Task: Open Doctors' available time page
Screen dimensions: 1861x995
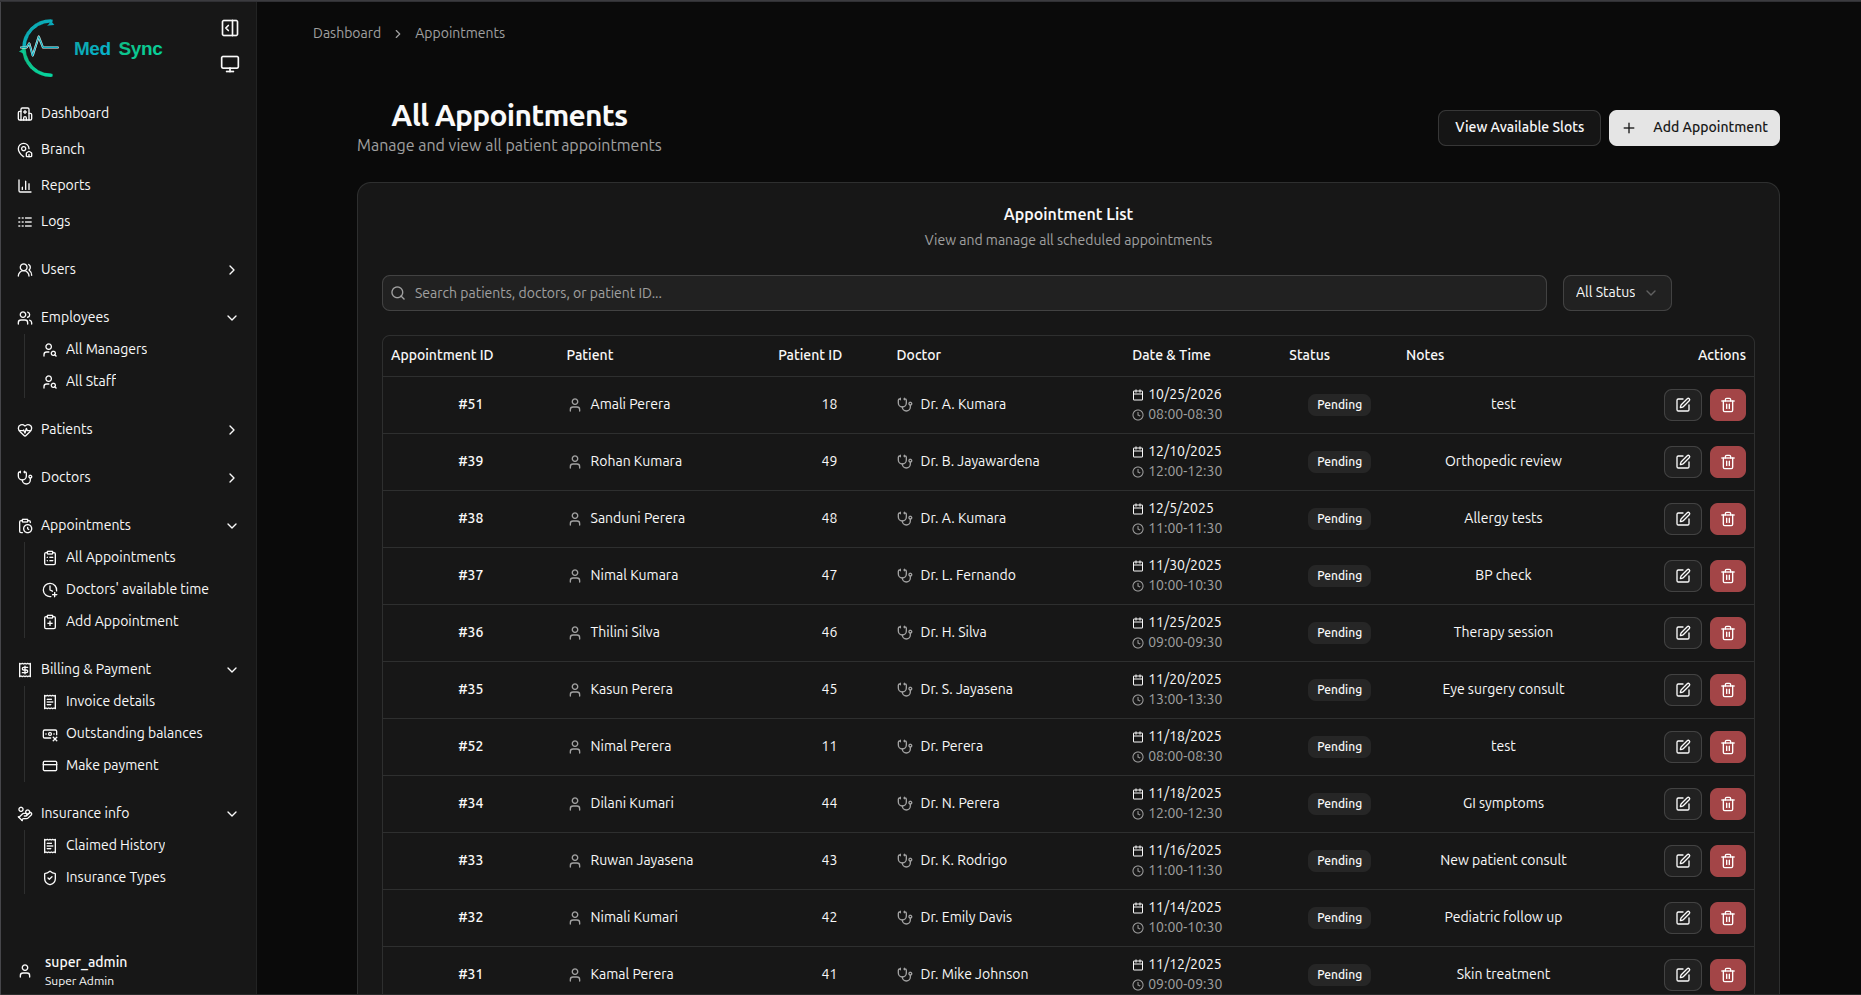Action: pos(136,590)
